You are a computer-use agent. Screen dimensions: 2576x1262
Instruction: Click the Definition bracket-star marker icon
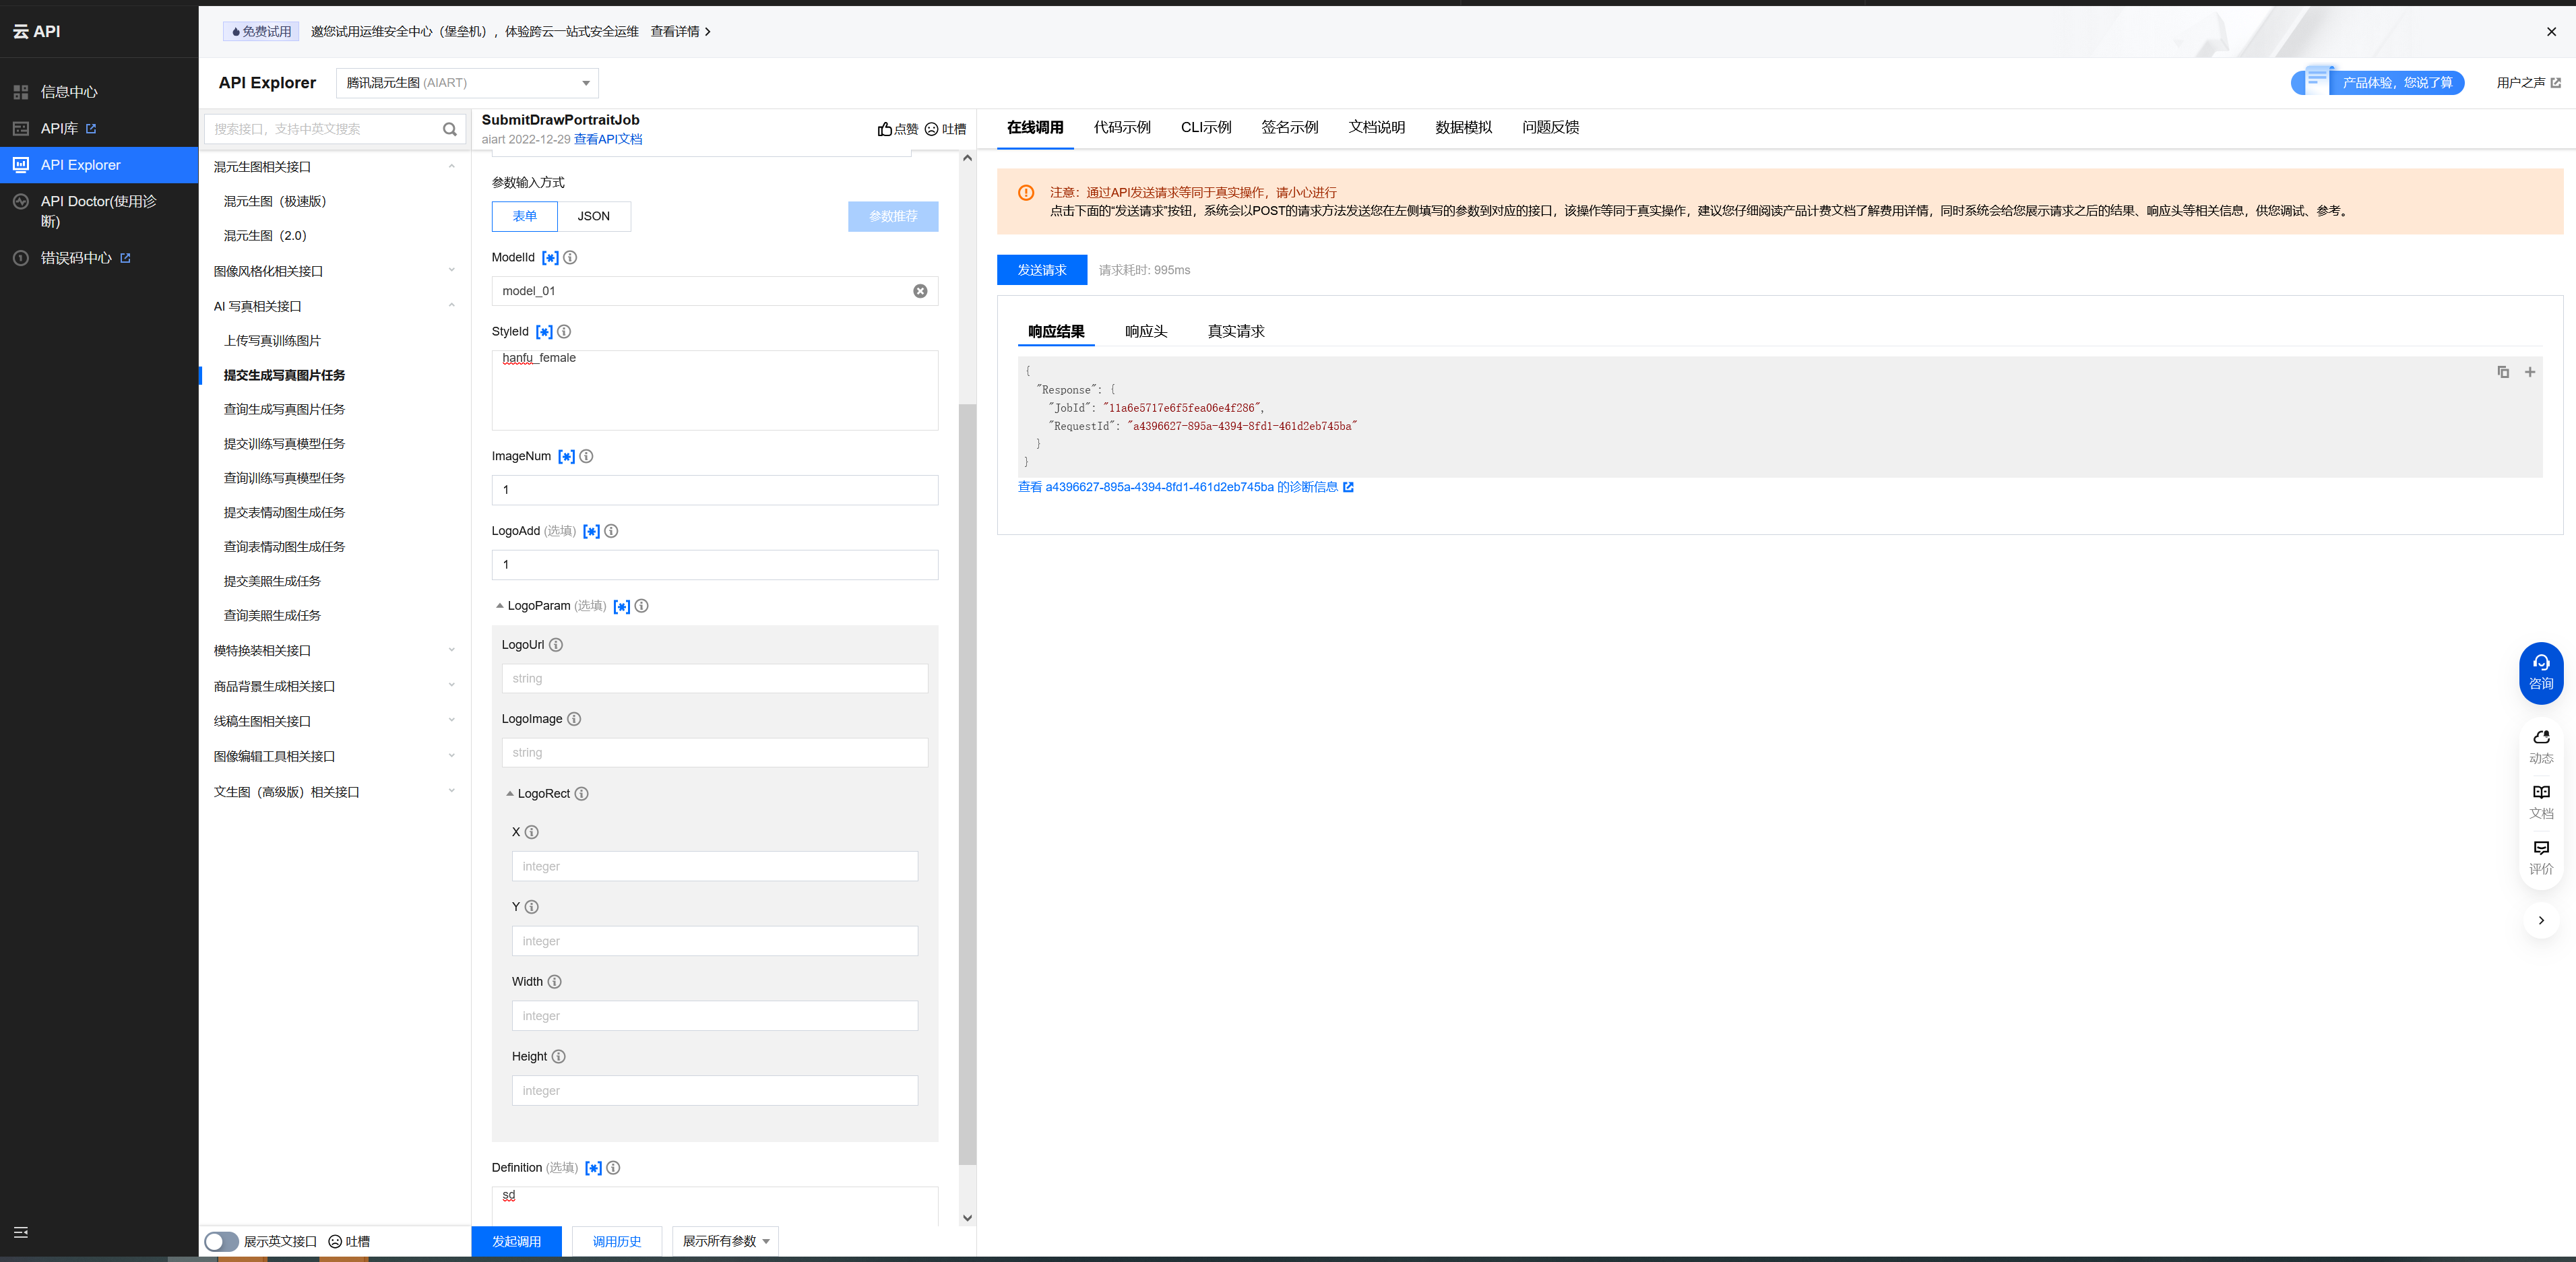click(593, 1168)
